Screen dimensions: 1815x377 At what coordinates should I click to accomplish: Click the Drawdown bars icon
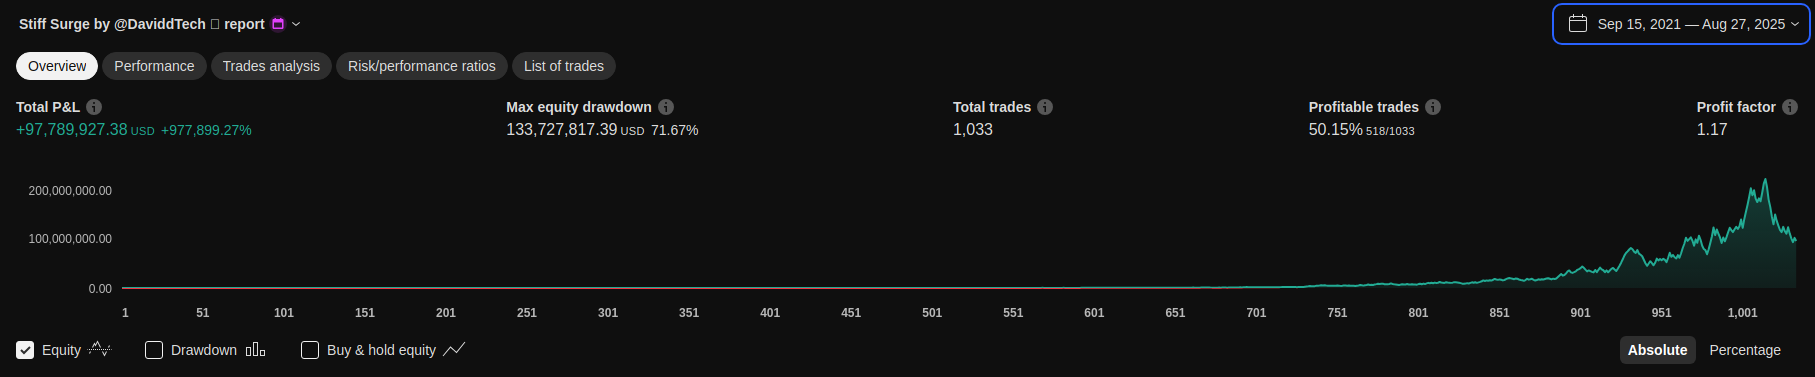coord(255,349)
